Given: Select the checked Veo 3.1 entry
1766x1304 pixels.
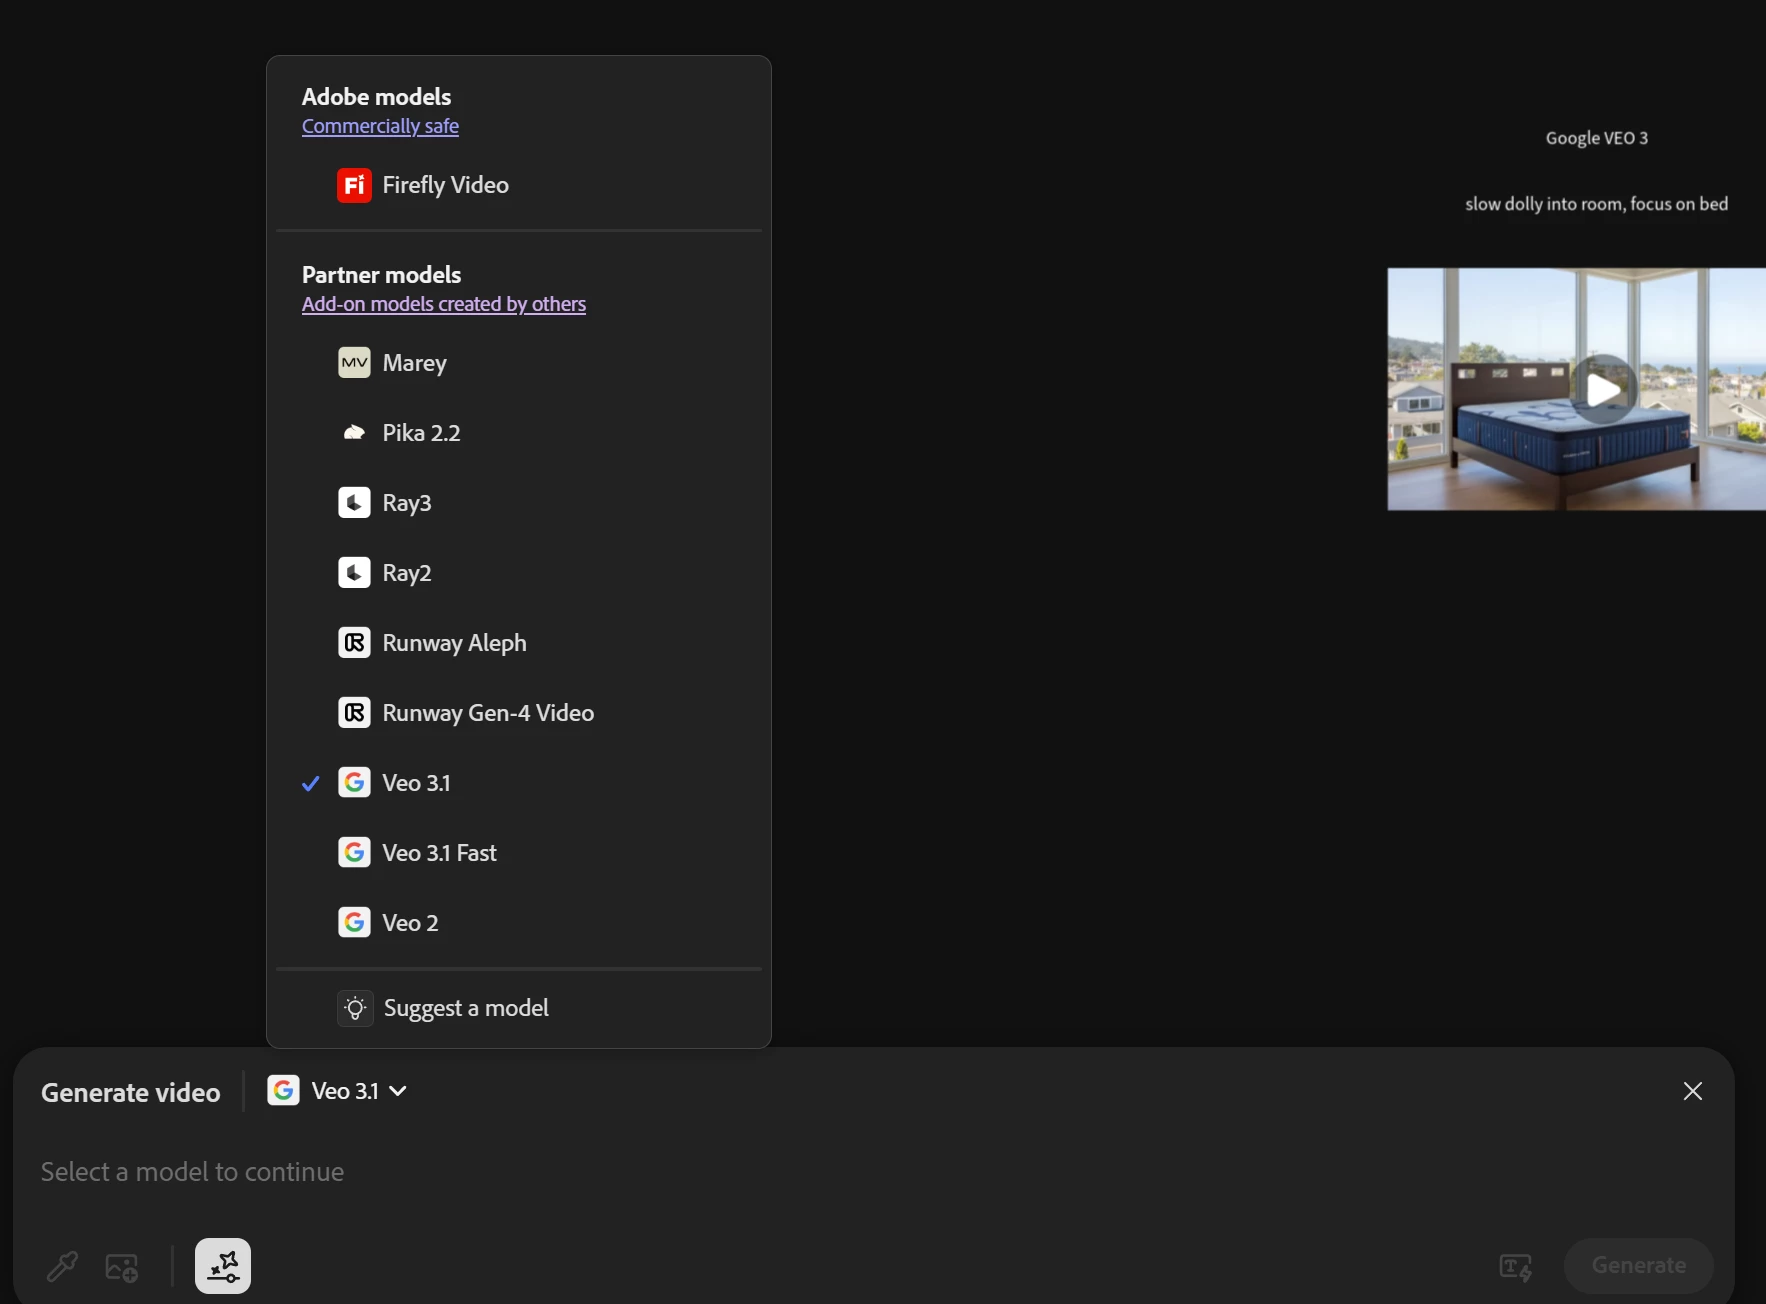Looking at the screenshot, I should (x=518, y=783).
